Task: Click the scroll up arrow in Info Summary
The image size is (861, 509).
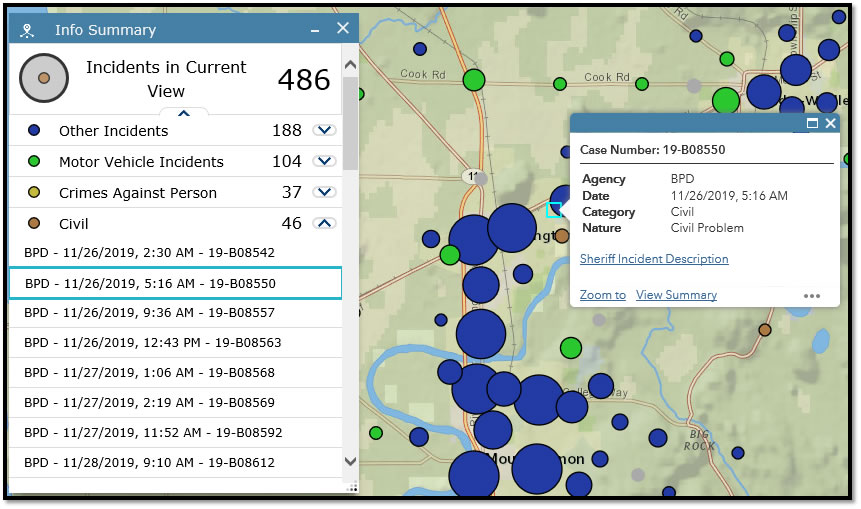Action: pyautogui.click(x=350, y=64)
